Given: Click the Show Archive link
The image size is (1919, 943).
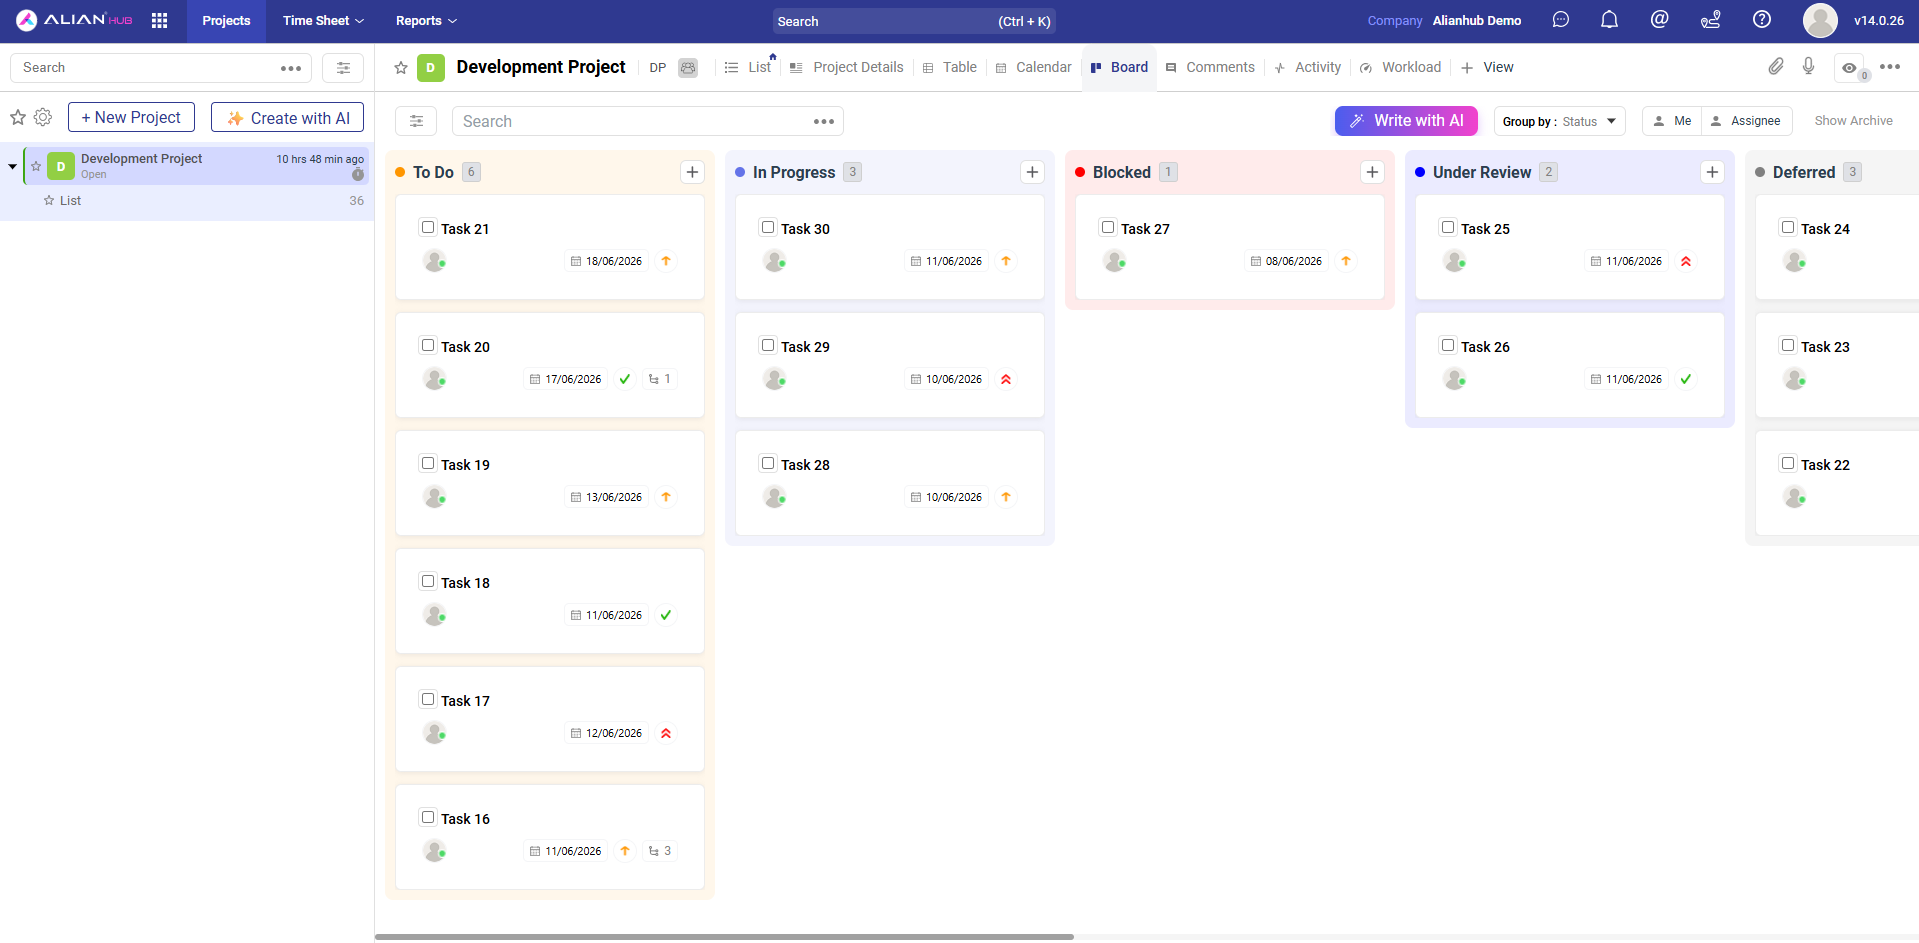Looking at the screenshot, I should [x=1853, y=121].
